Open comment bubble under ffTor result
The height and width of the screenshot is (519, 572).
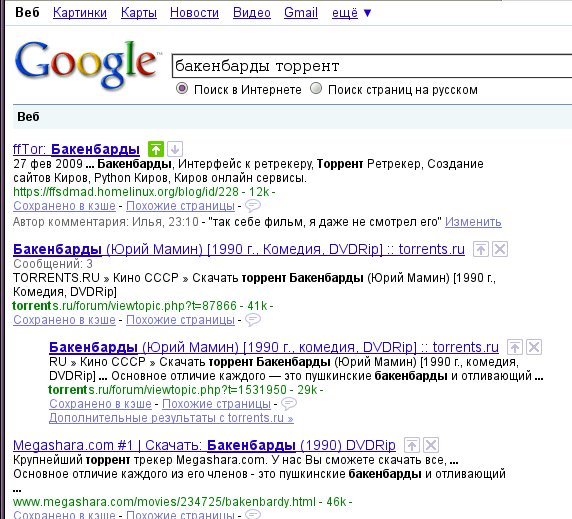pyautogui.click(x=252, y=206)
